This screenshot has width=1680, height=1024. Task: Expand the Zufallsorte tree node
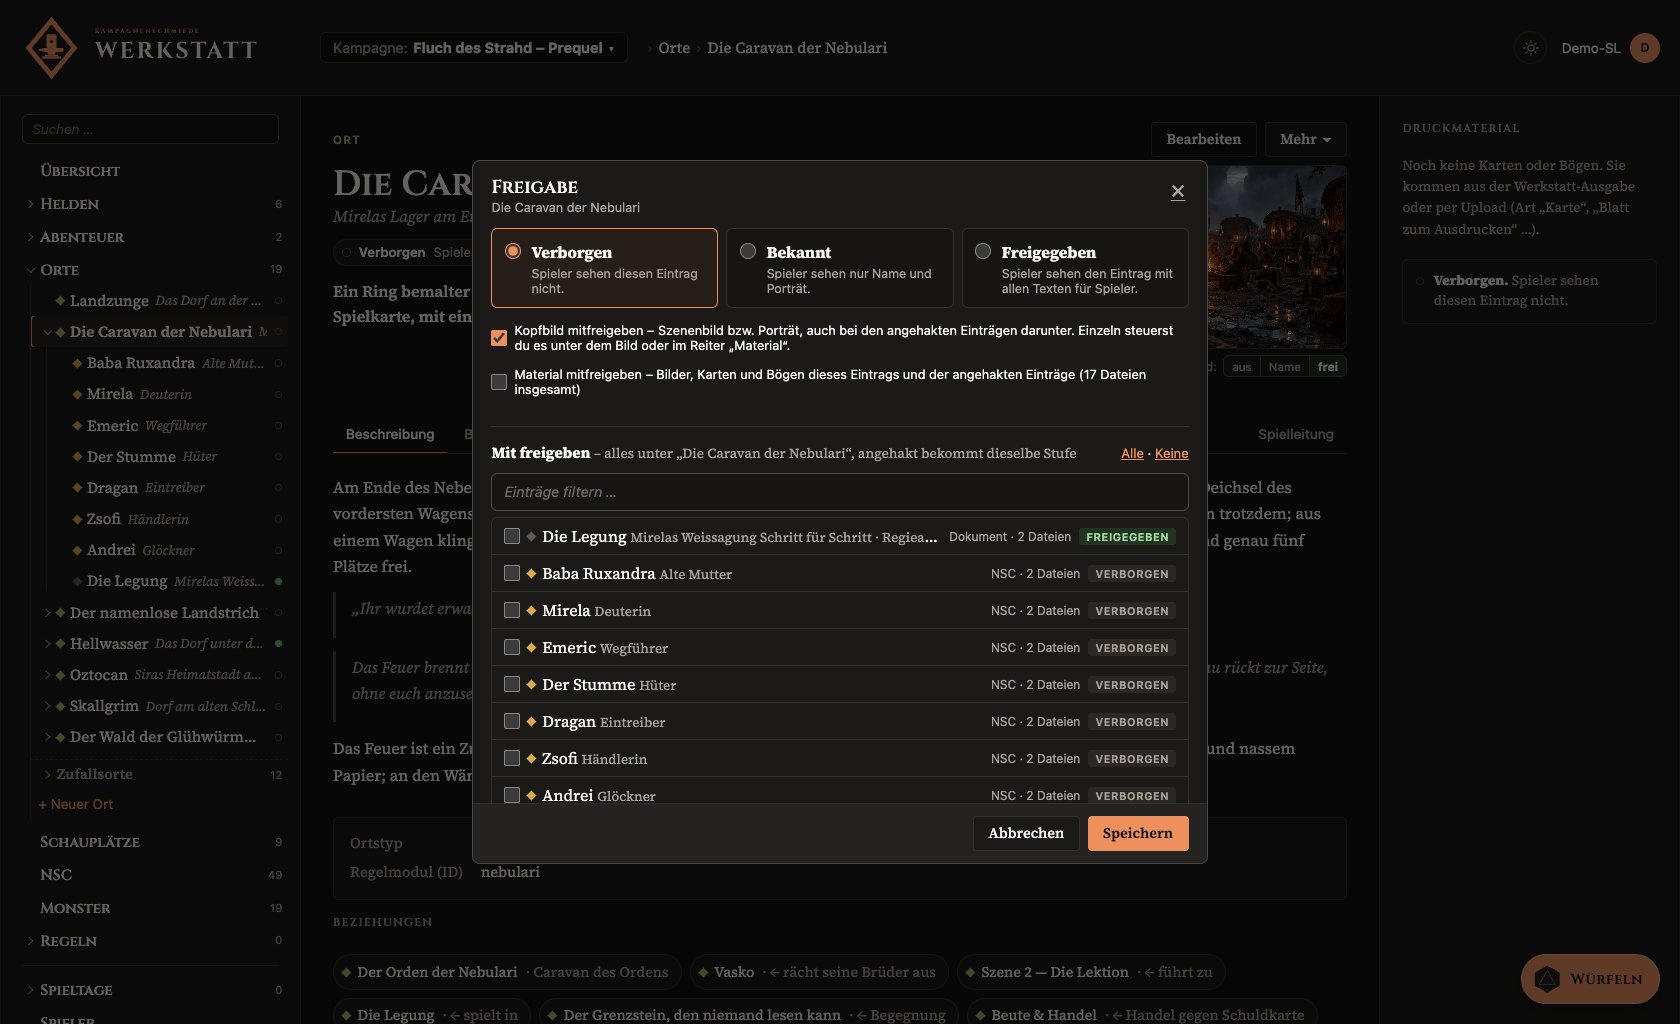pos(48,775)
